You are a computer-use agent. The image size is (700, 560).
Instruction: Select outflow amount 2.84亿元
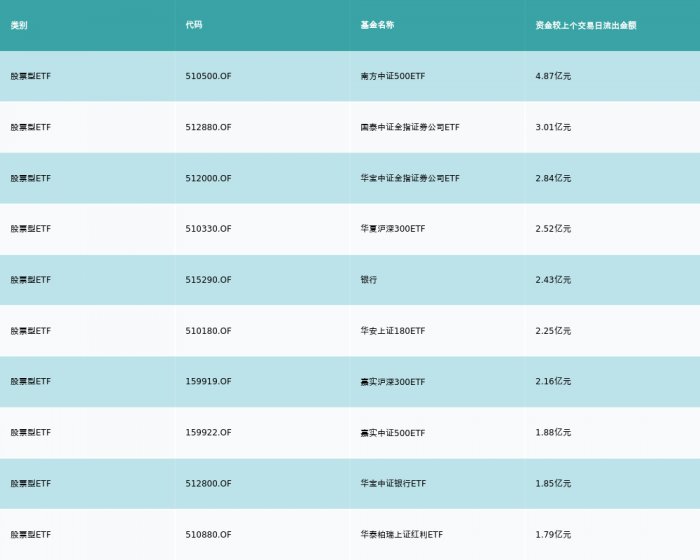coord(553,178)
